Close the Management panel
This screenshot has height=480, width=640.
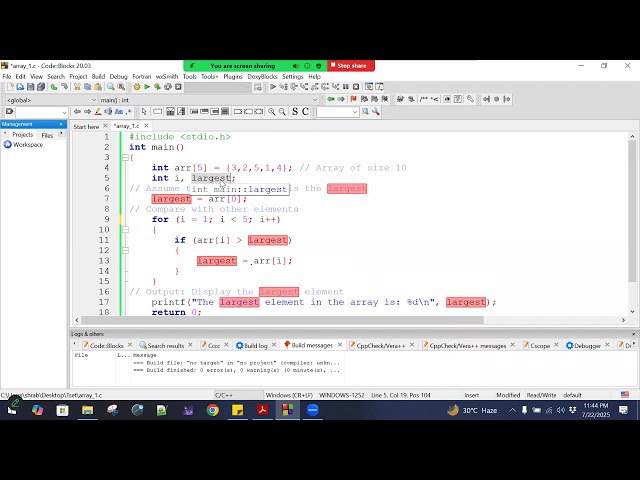pyautogui.click(x=61, y=124)
